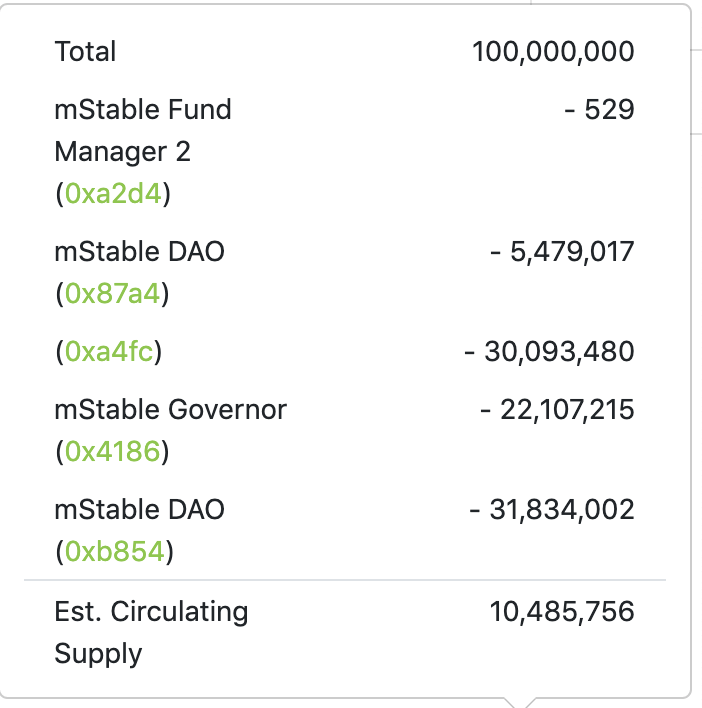Image resolution: width=702 pixels, height=708 pixels.
Task: Open the 0xb854 address link
Action: tap(115, 551)
